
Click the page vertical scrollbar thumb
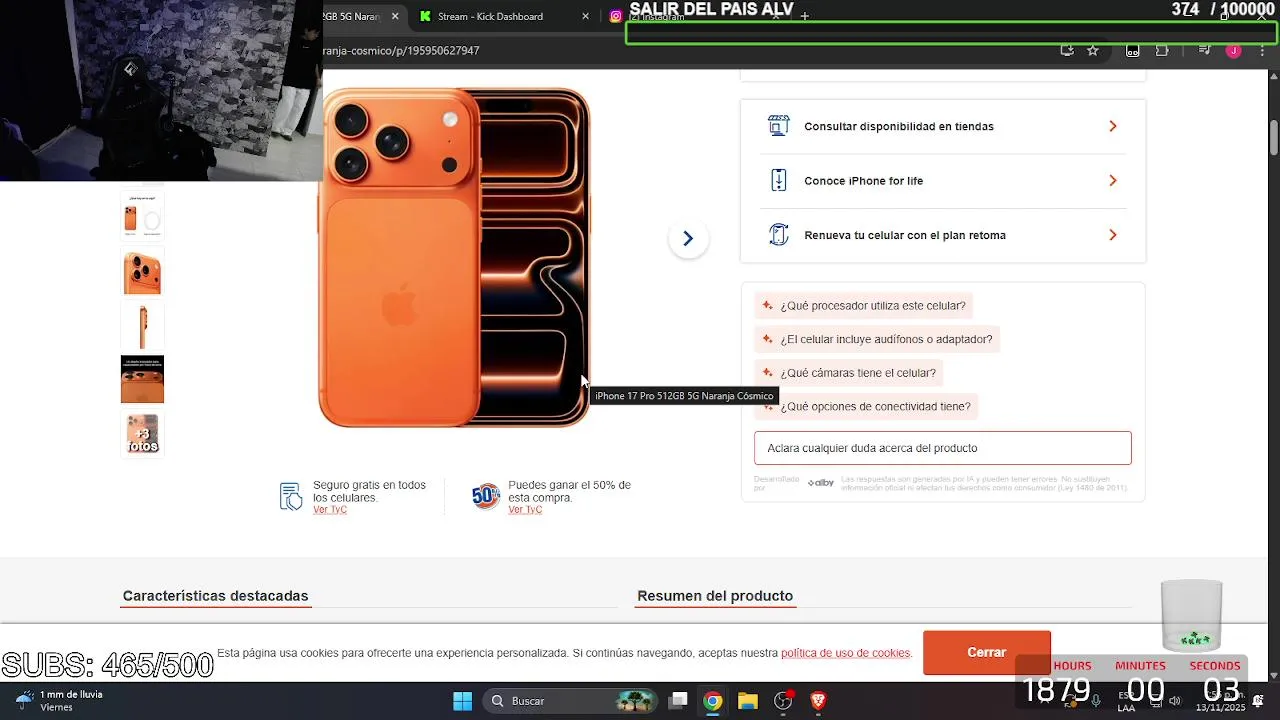point(1274,136)
